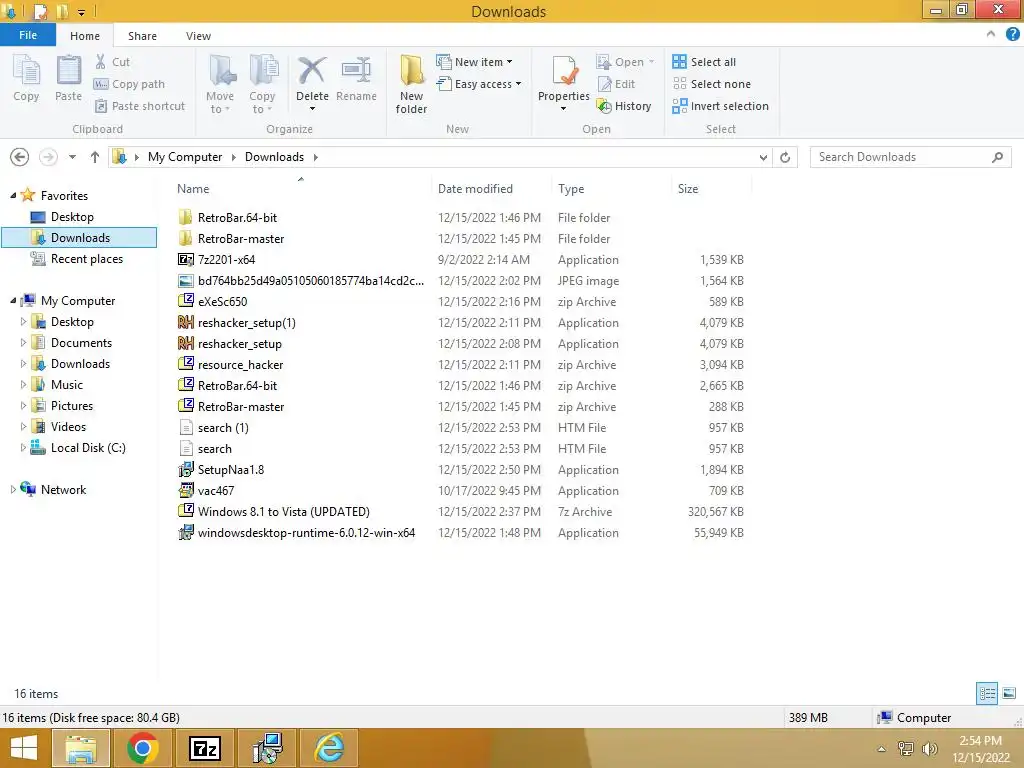Switch to the Share ribbon tab

[x=142, y=36]
